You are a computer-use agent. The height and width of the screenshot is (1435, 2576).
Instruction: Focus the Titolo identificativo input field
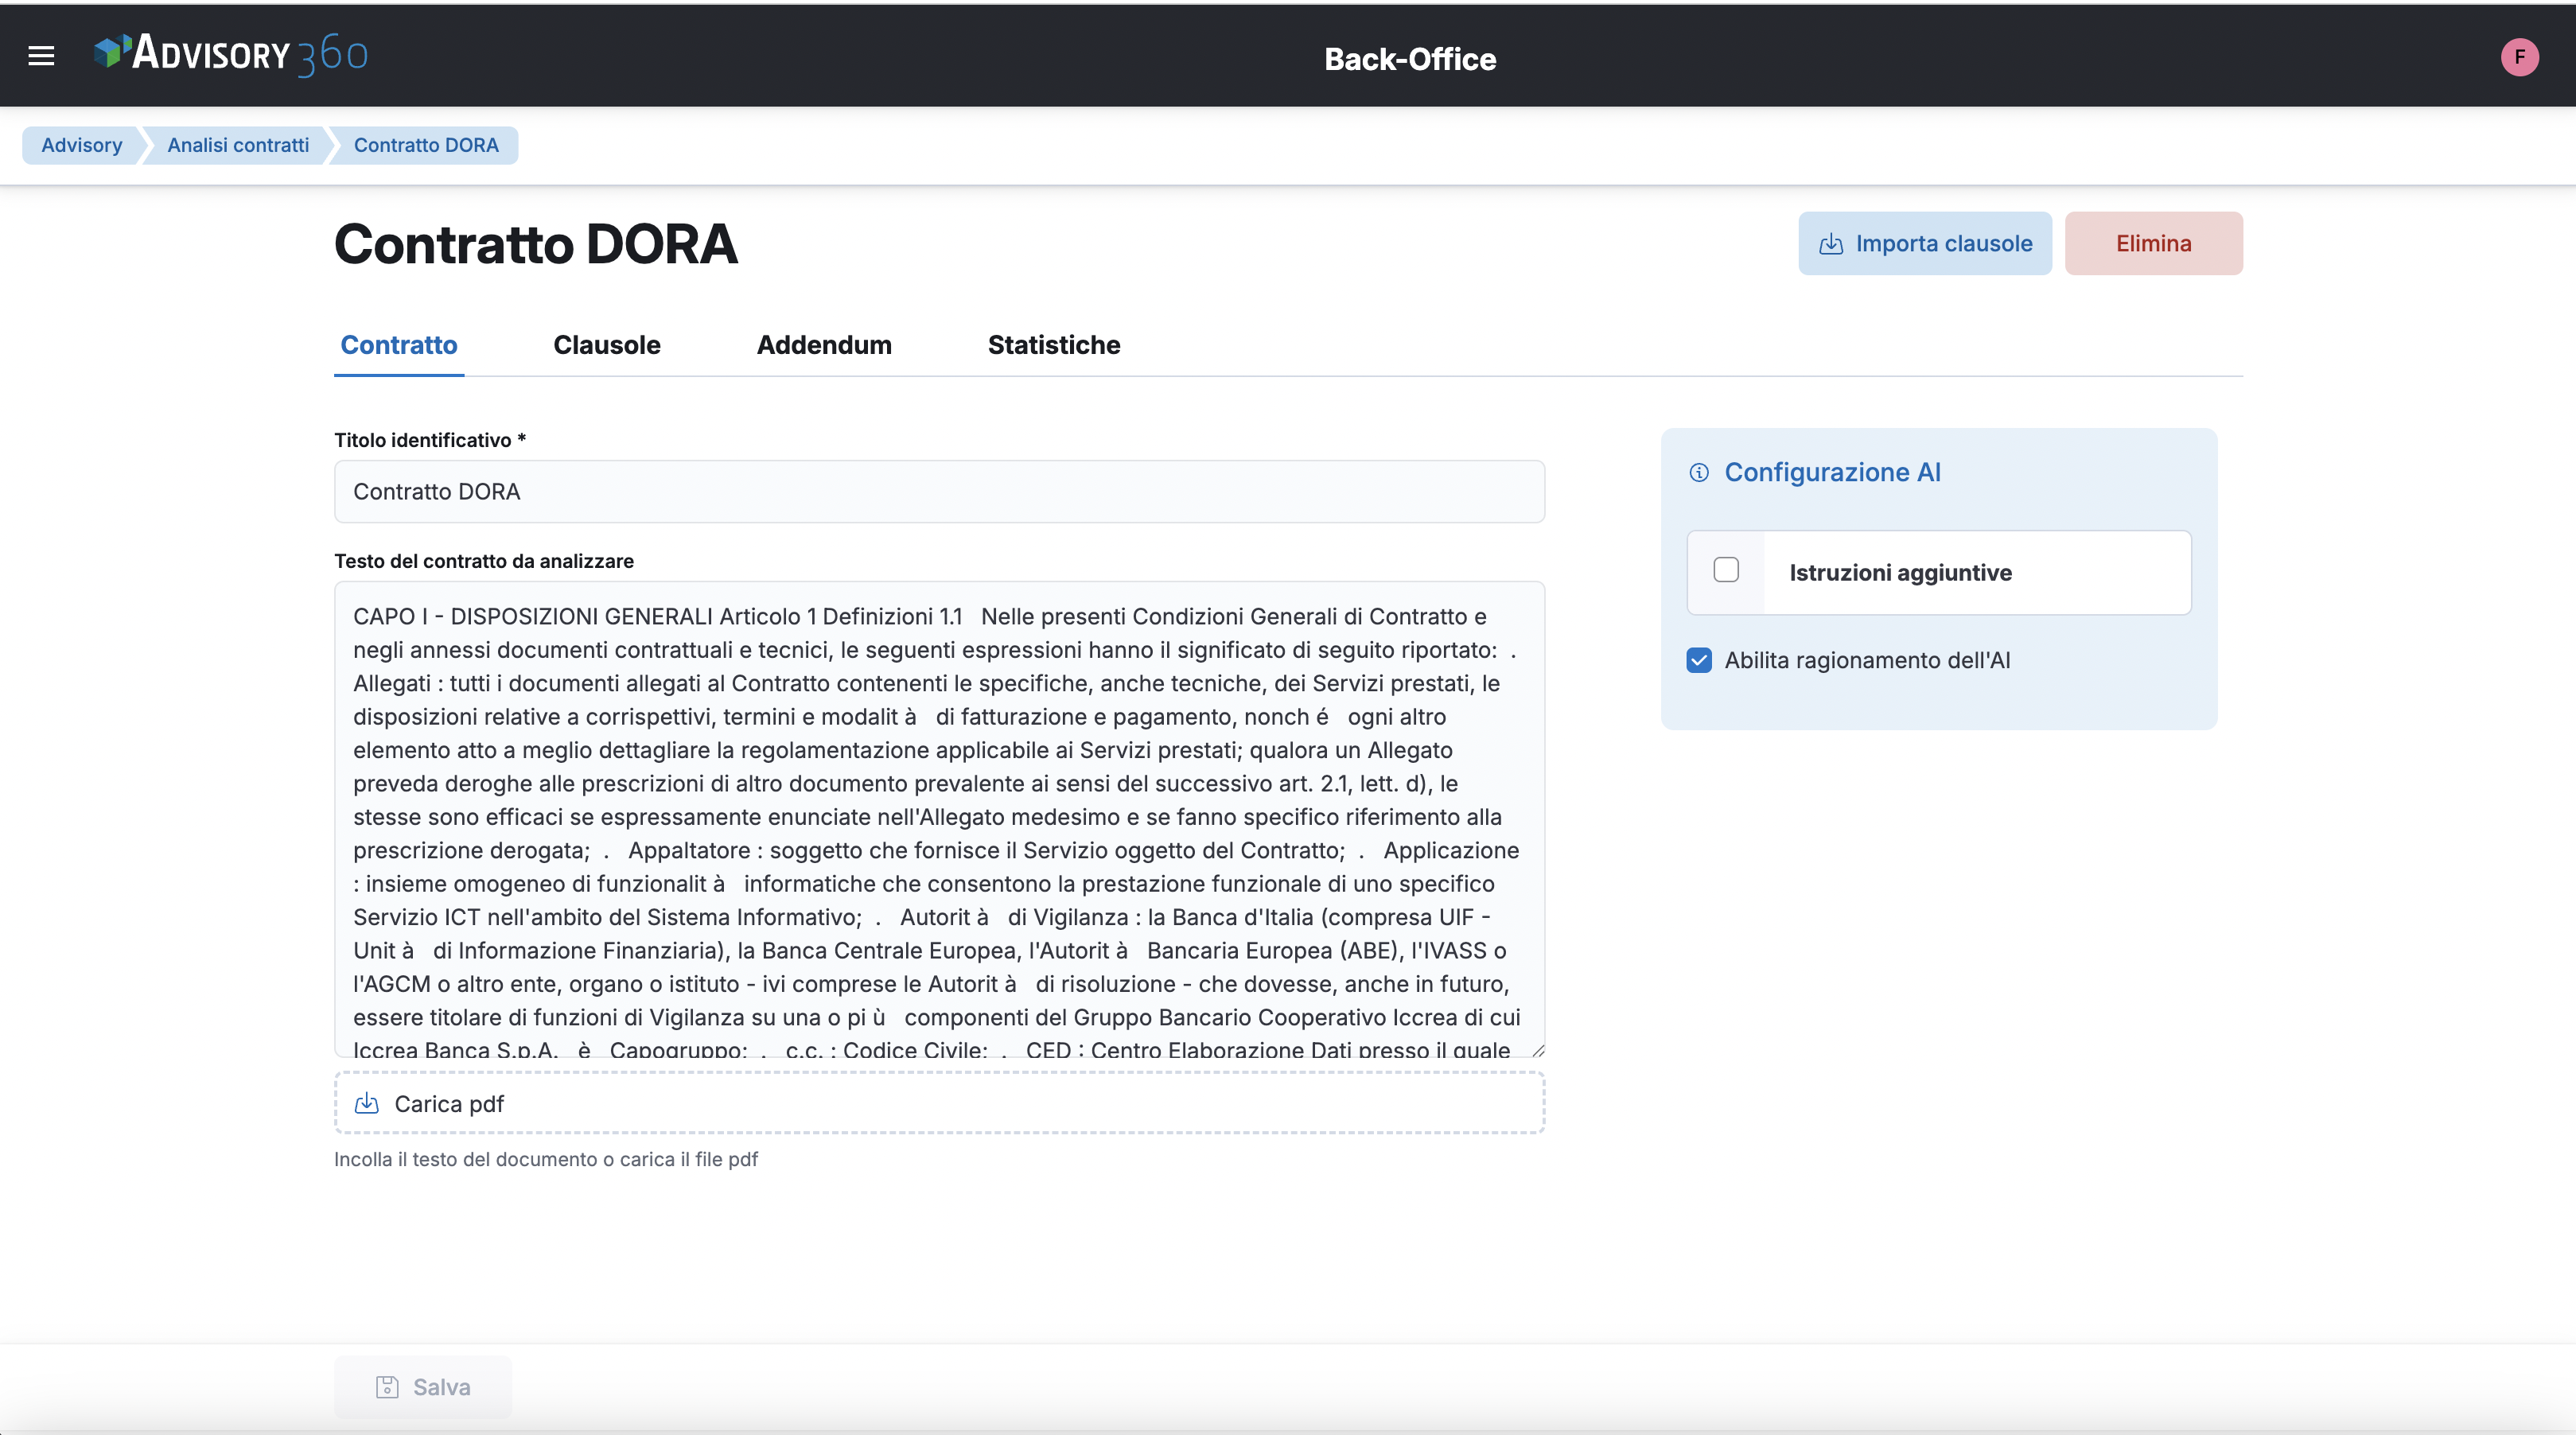(x=939, y=491)
